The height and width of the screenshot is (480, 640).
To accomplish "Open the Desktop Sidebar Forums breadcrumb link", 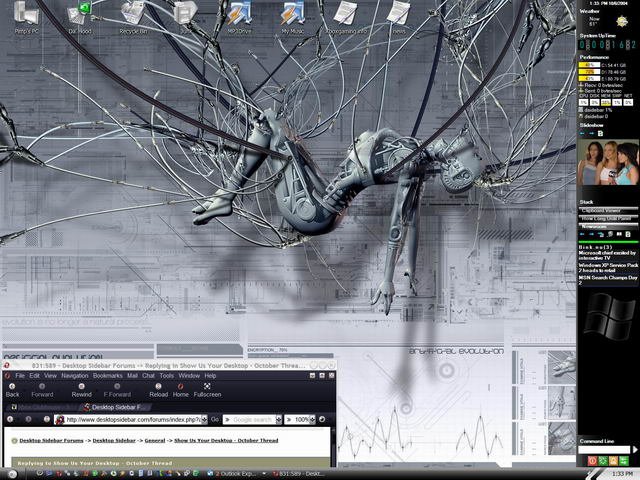I will (x=51, y=440).
